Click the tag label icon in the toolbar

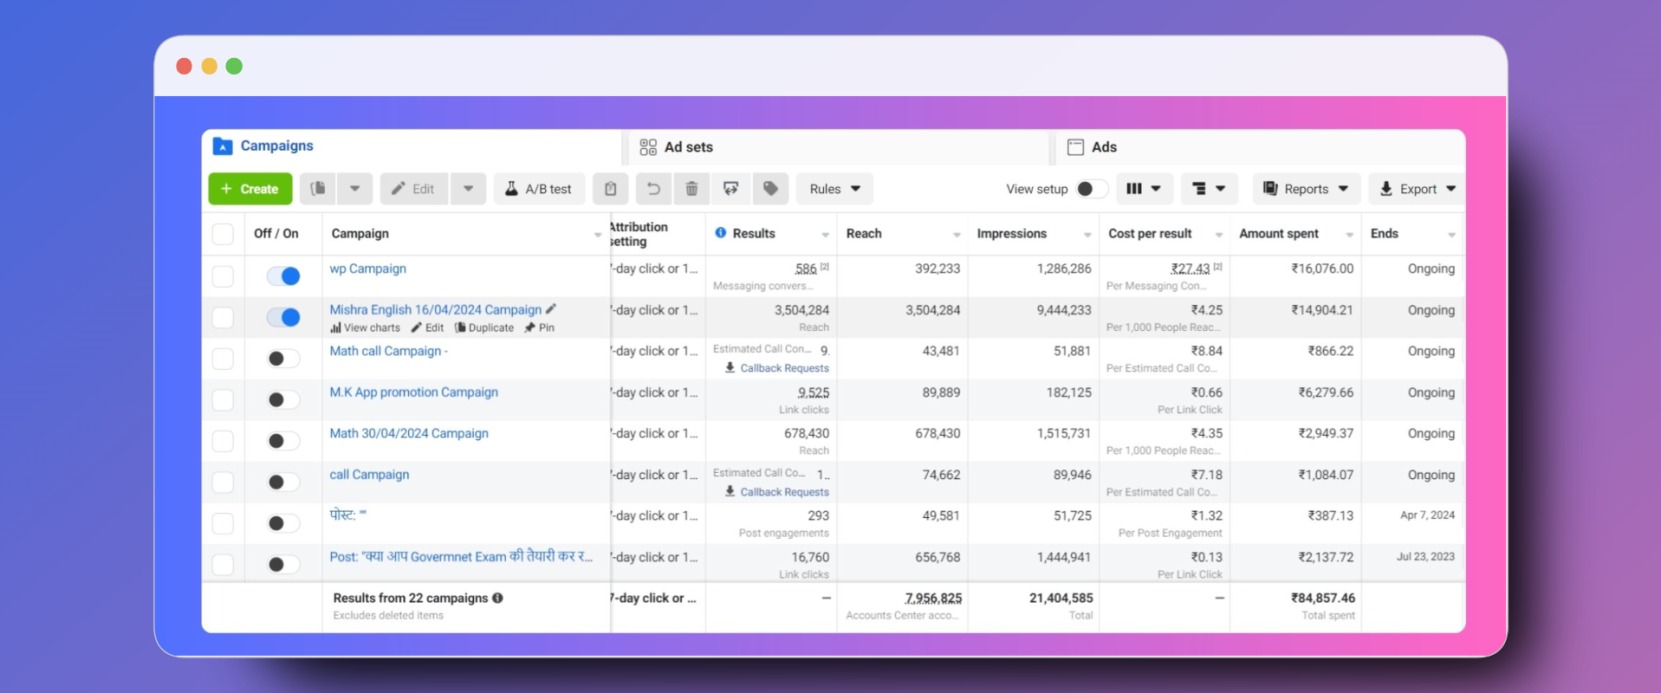[770, 189]
